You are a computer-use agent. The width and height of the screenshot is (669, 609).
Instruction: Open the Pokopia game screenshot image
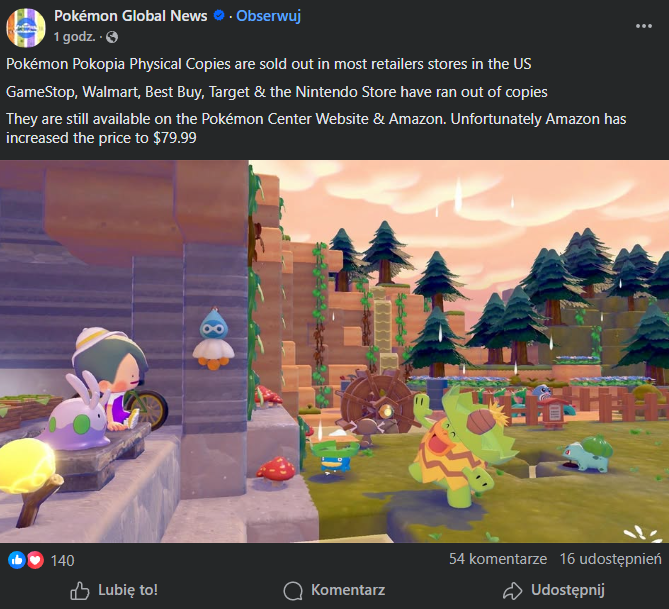(334, 351)
